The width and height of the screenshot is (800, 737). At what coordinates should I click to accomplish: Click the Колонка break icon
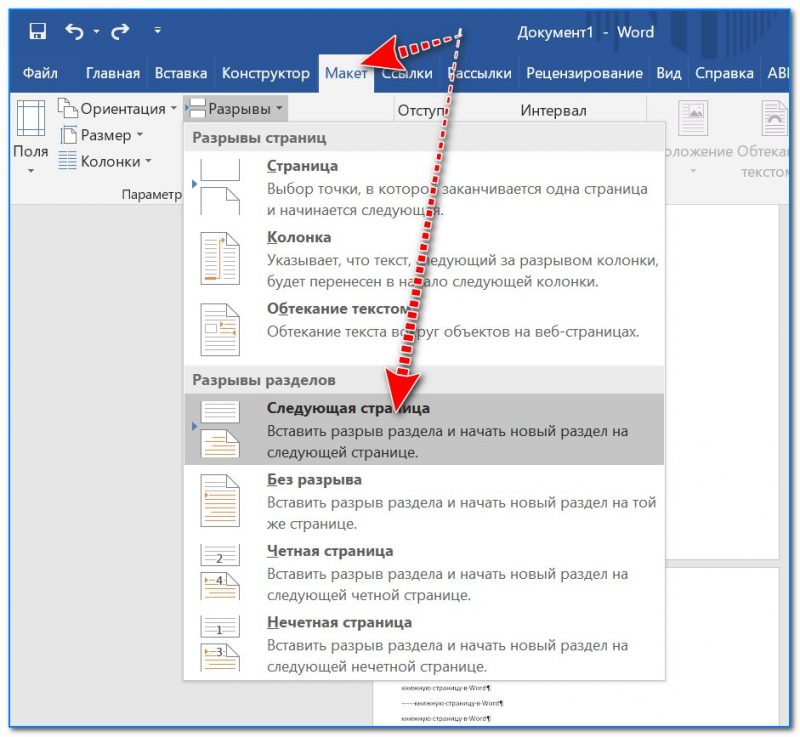(x=220, y=258)
